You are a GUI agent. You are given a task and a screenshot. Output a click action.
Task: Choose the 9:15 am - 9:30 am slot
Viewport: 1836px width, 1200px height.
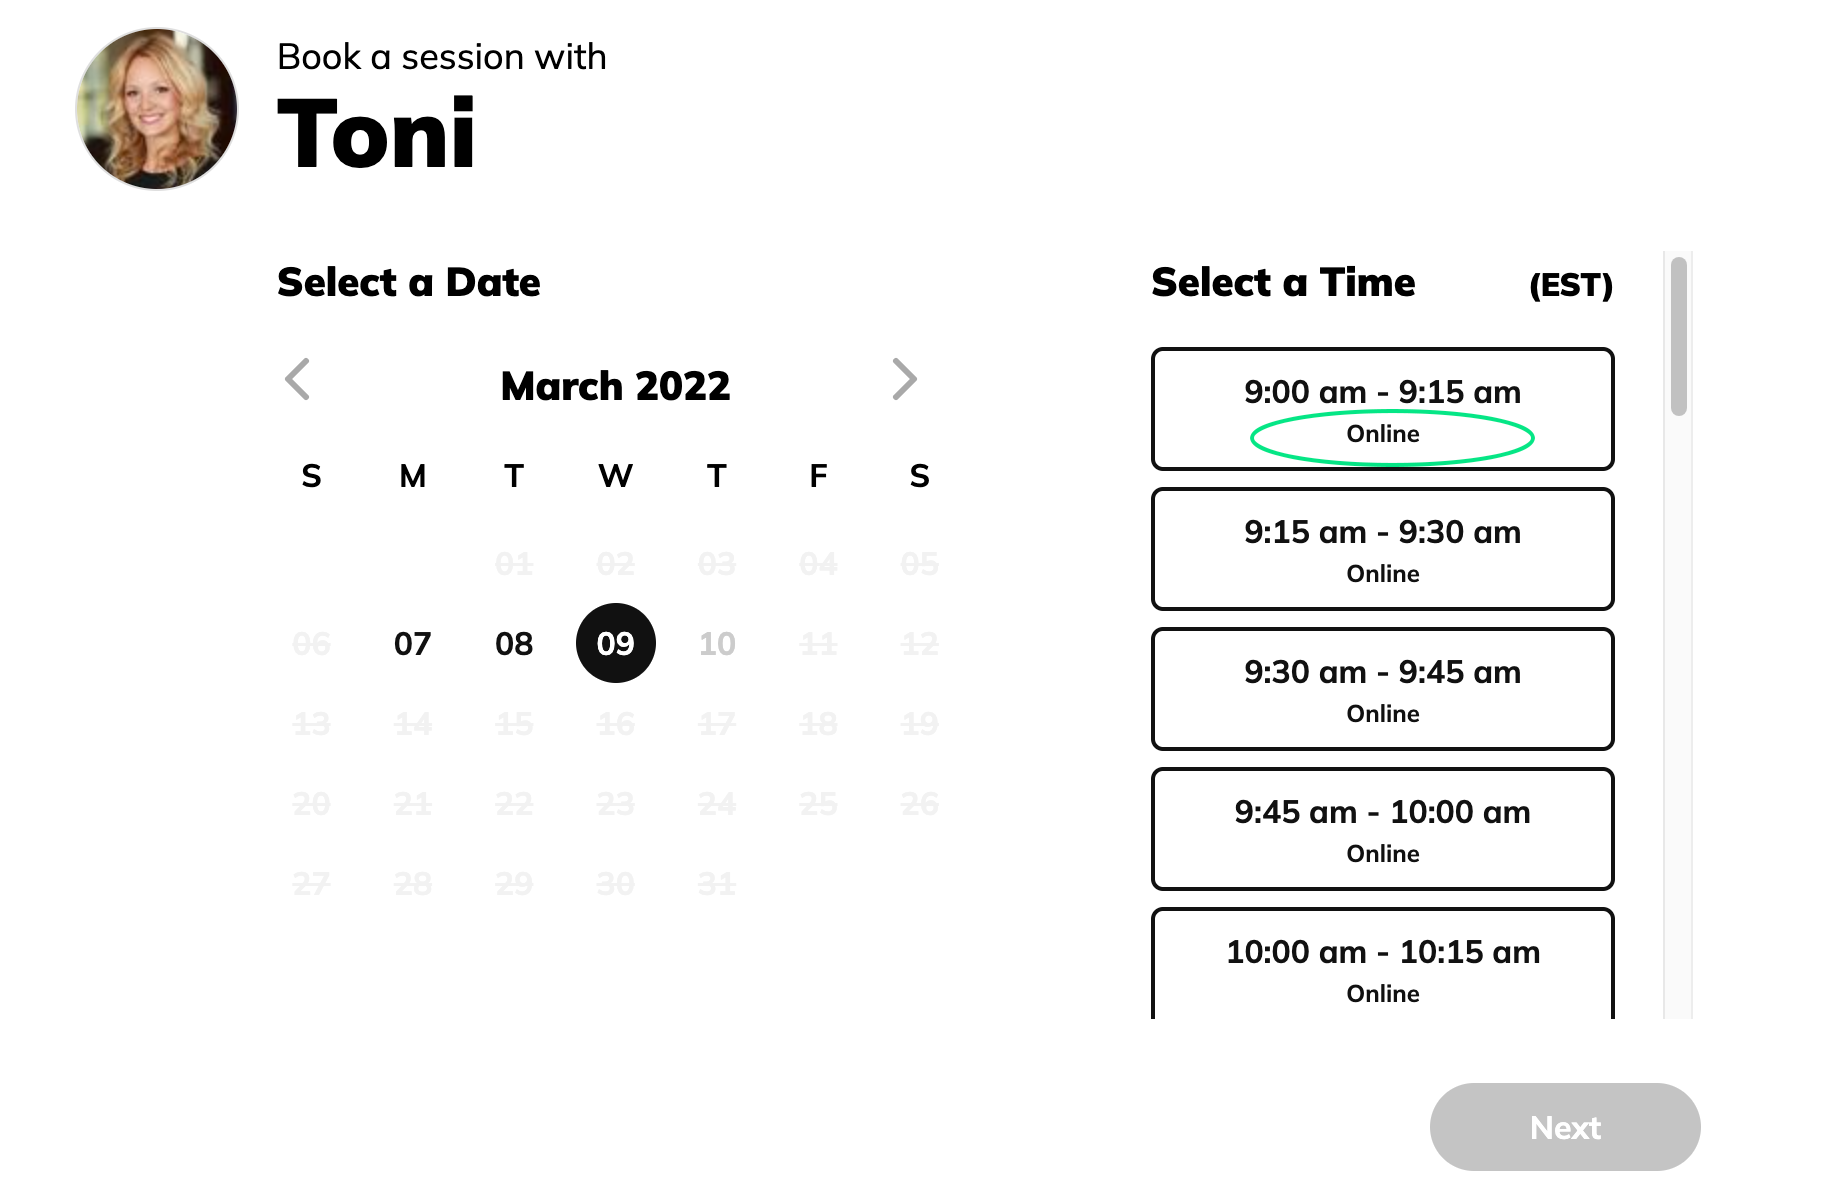click(x=1382, y=549)
